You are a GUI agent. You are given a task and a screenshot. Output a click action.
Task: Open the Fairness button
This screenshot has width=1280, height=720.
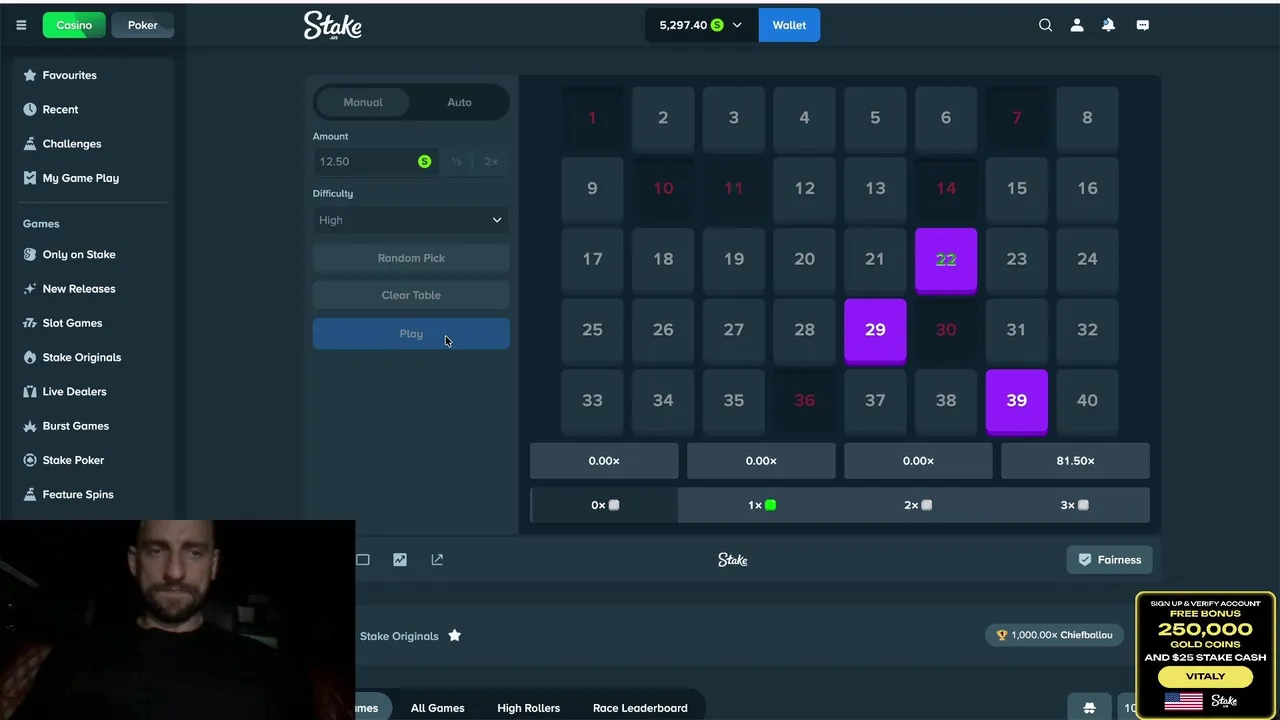pos(1109,560)
